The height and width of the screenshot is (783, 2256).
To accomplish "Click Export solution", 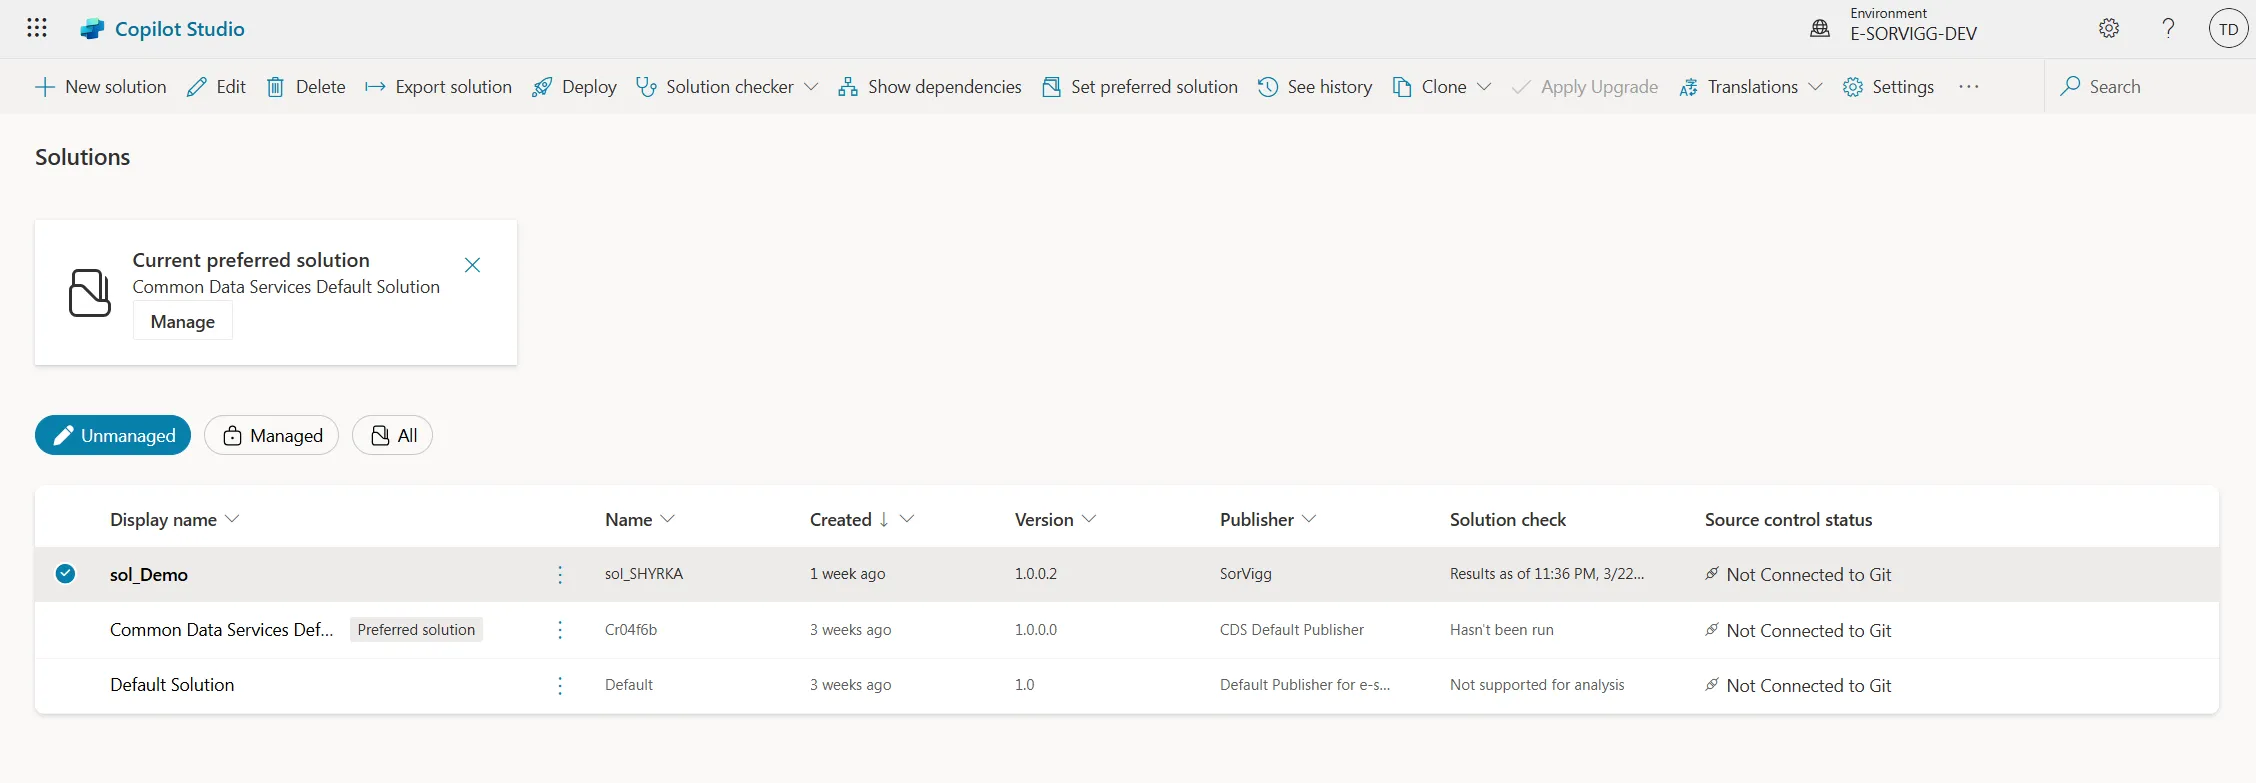I will click(x=438, y=87).
